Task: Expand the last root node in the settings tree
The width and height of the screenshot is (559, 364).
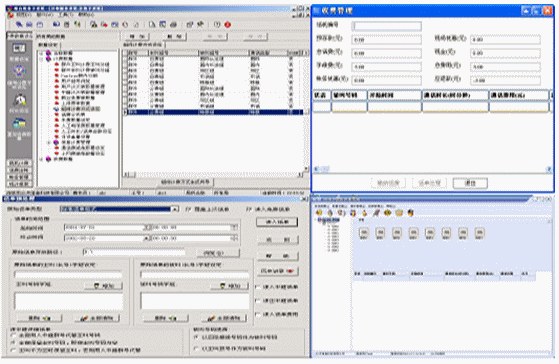Action: [41, 159]
